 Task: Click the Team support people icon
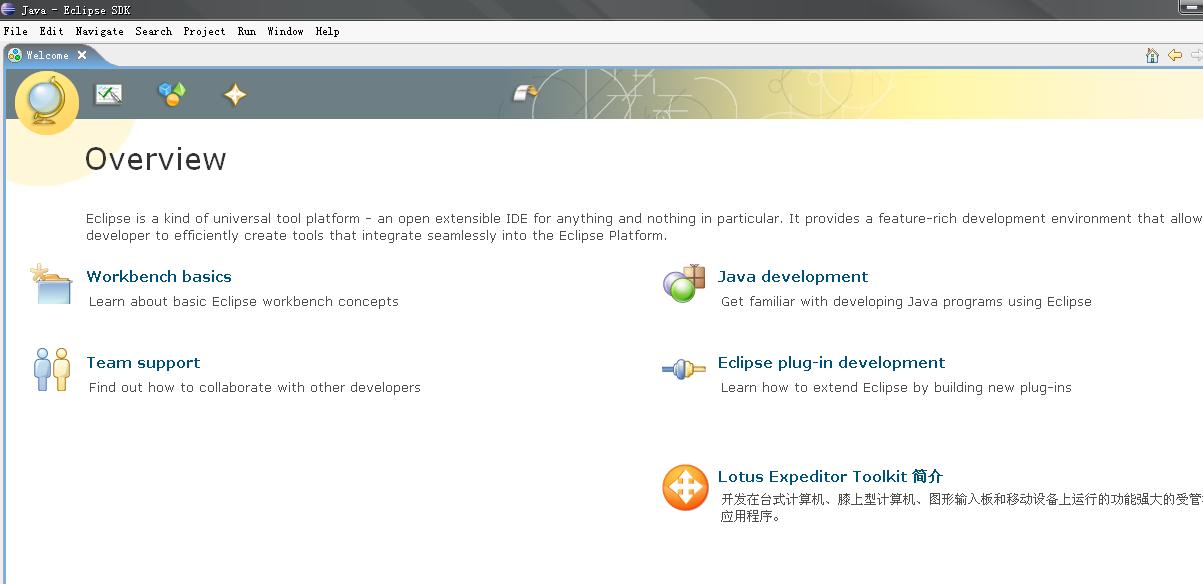[x=52, y=369]
